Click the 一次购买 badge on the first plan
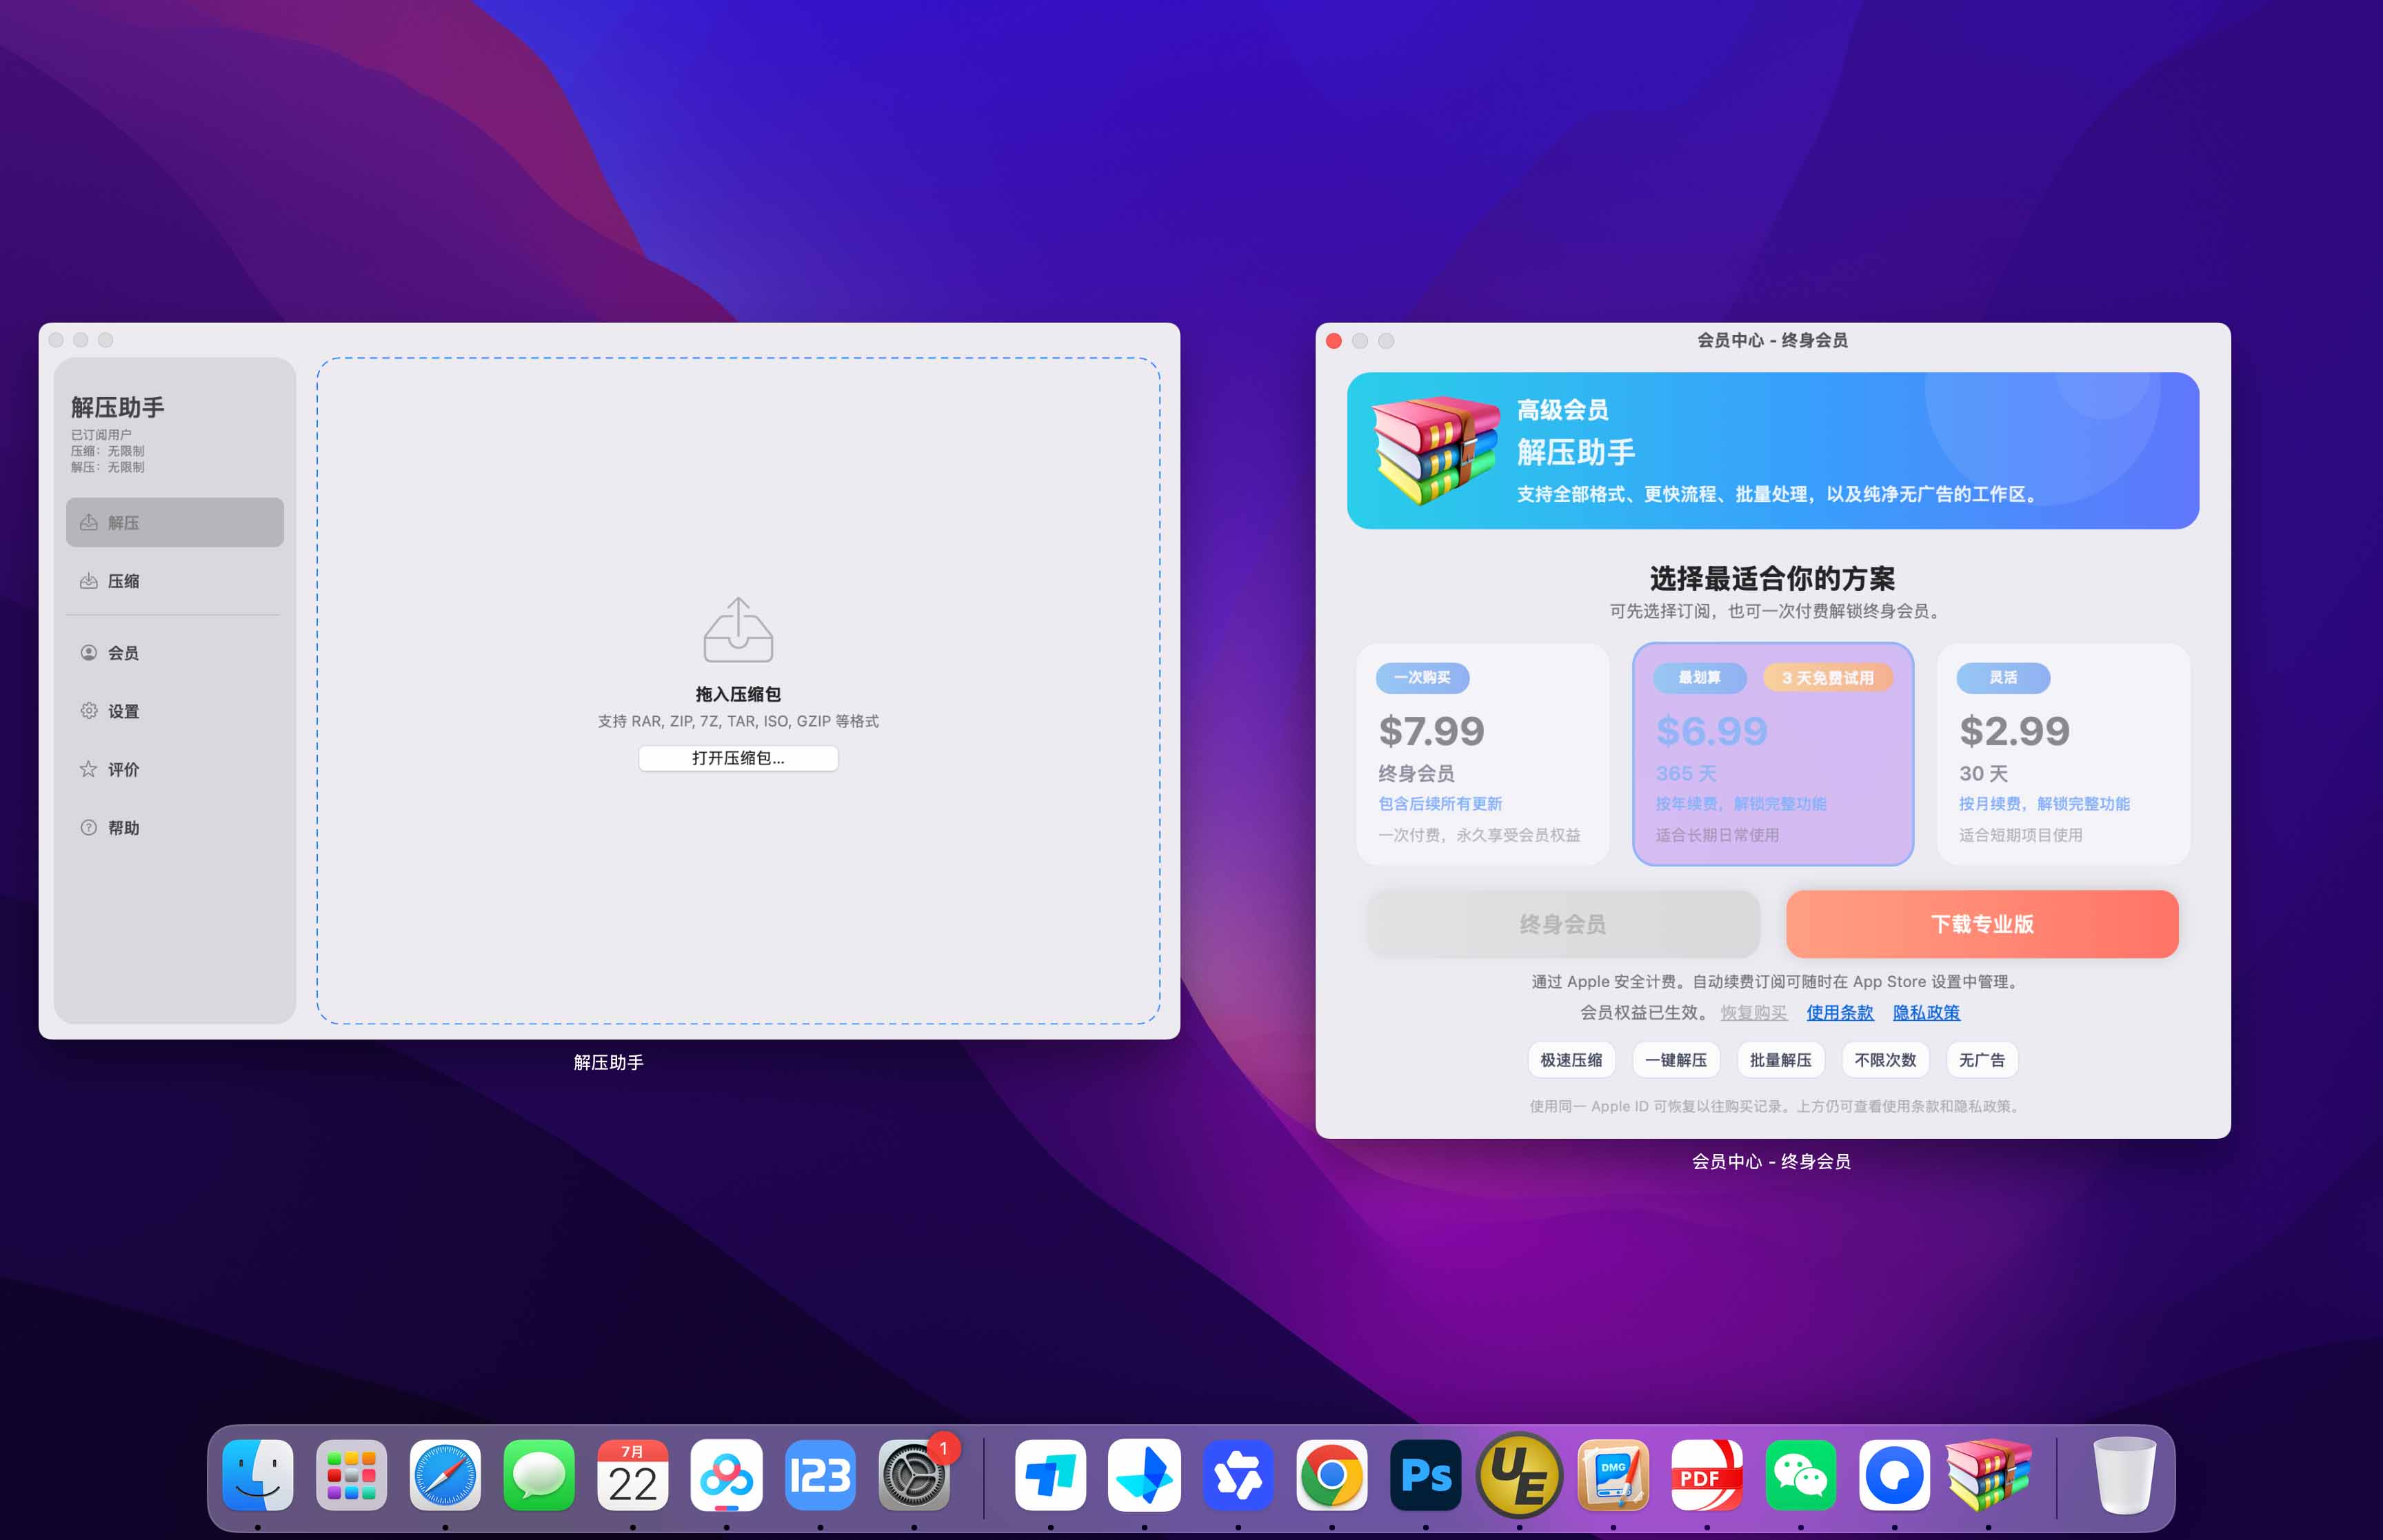Image resolution: width=2383 pixels, height=1540 pixels. click(1422, 678)
